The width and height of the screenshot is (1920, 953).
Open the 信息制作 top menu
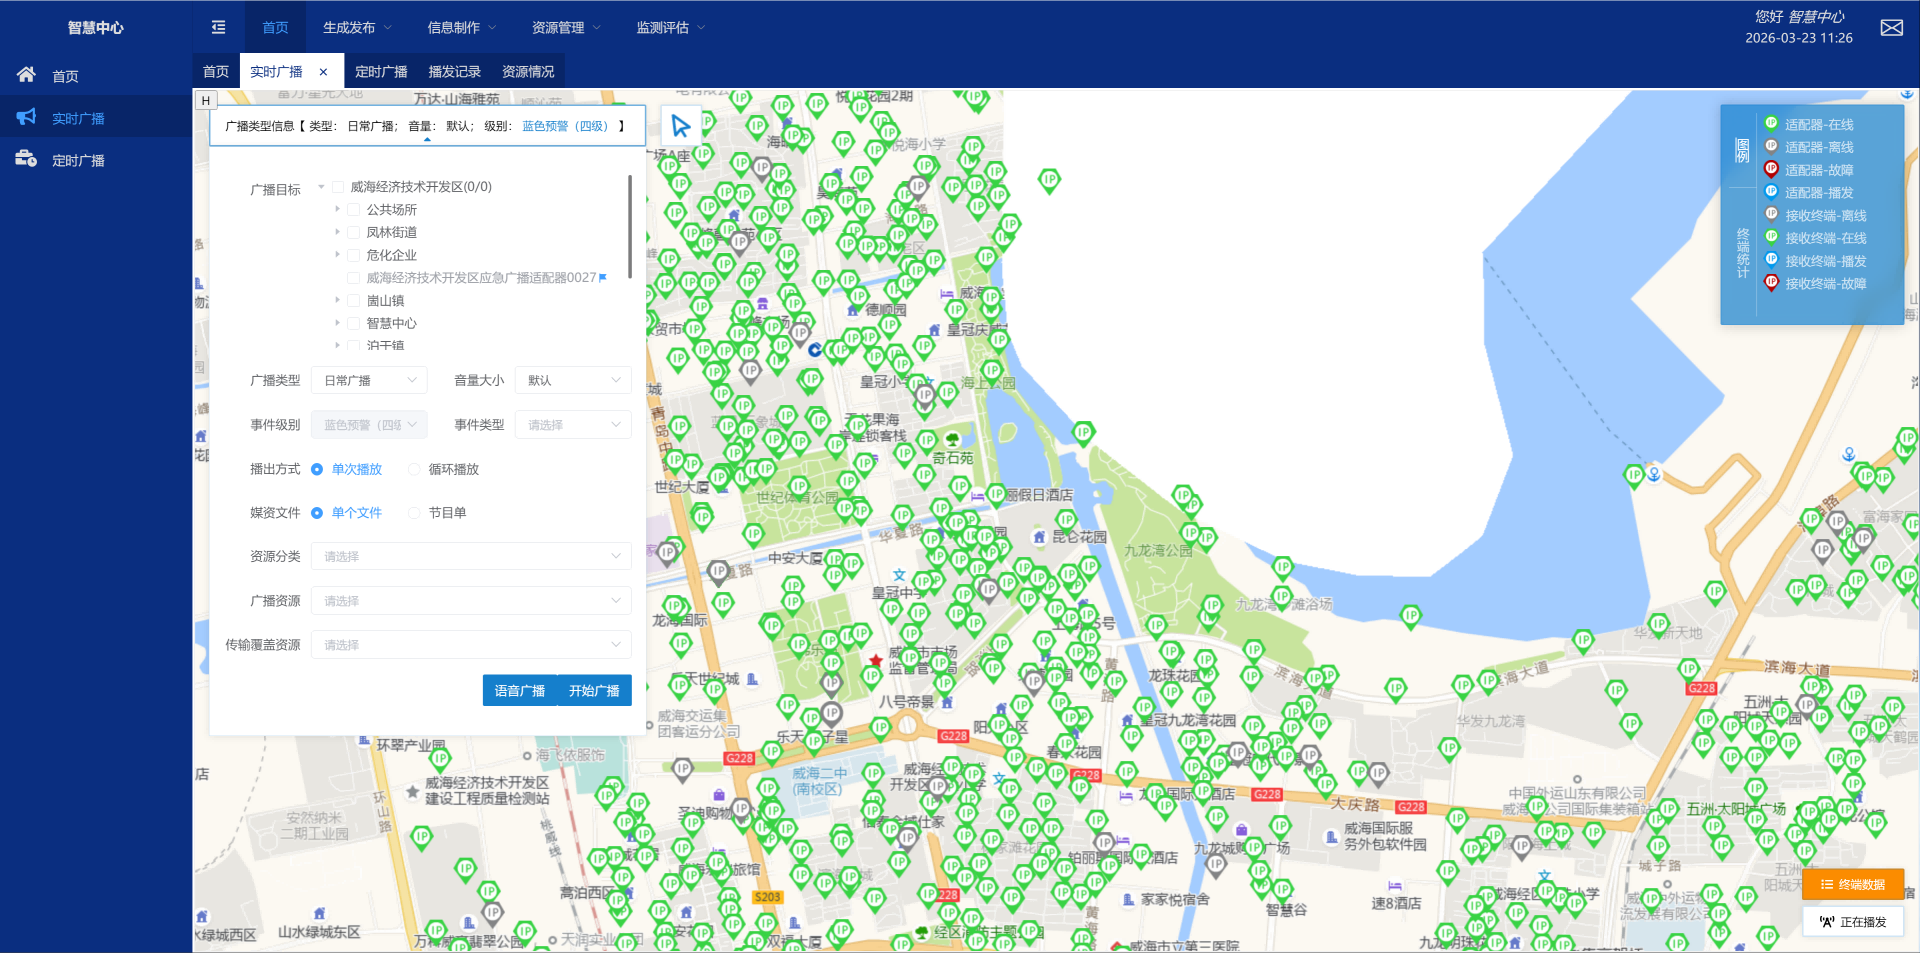click(462, 28)
